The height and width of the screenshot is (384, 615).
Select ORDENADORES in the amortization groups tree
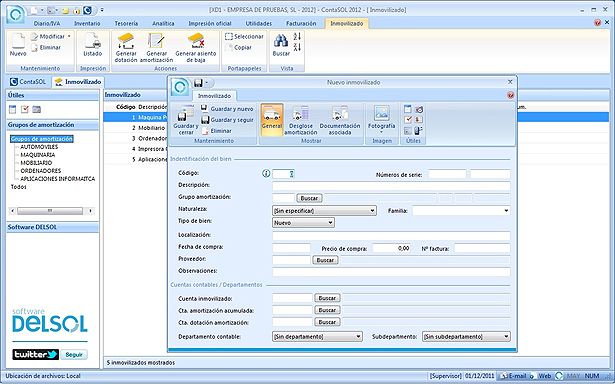click(41, 171)
